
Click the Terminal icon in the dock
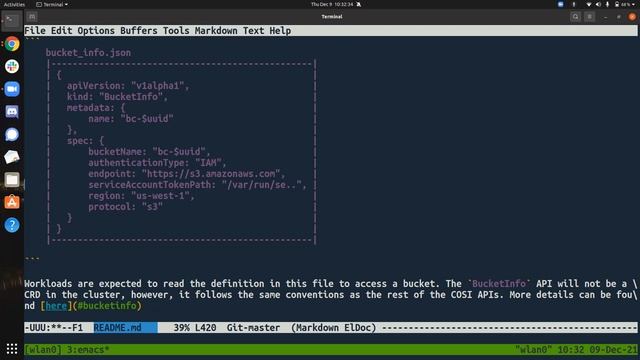tap(12, 20)
